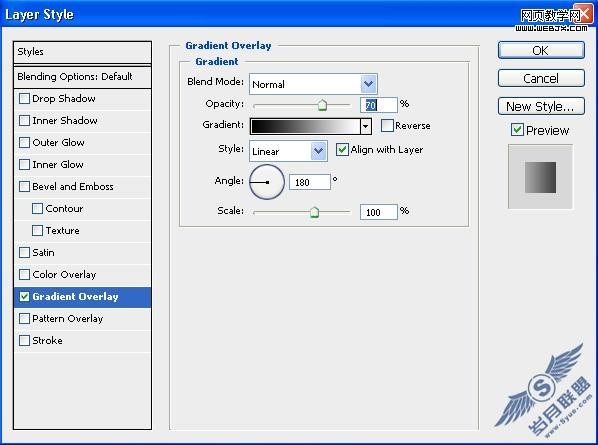Click the Angle value field
The height and width of the screenshot is (445, 598).
[x=310, y=182]
